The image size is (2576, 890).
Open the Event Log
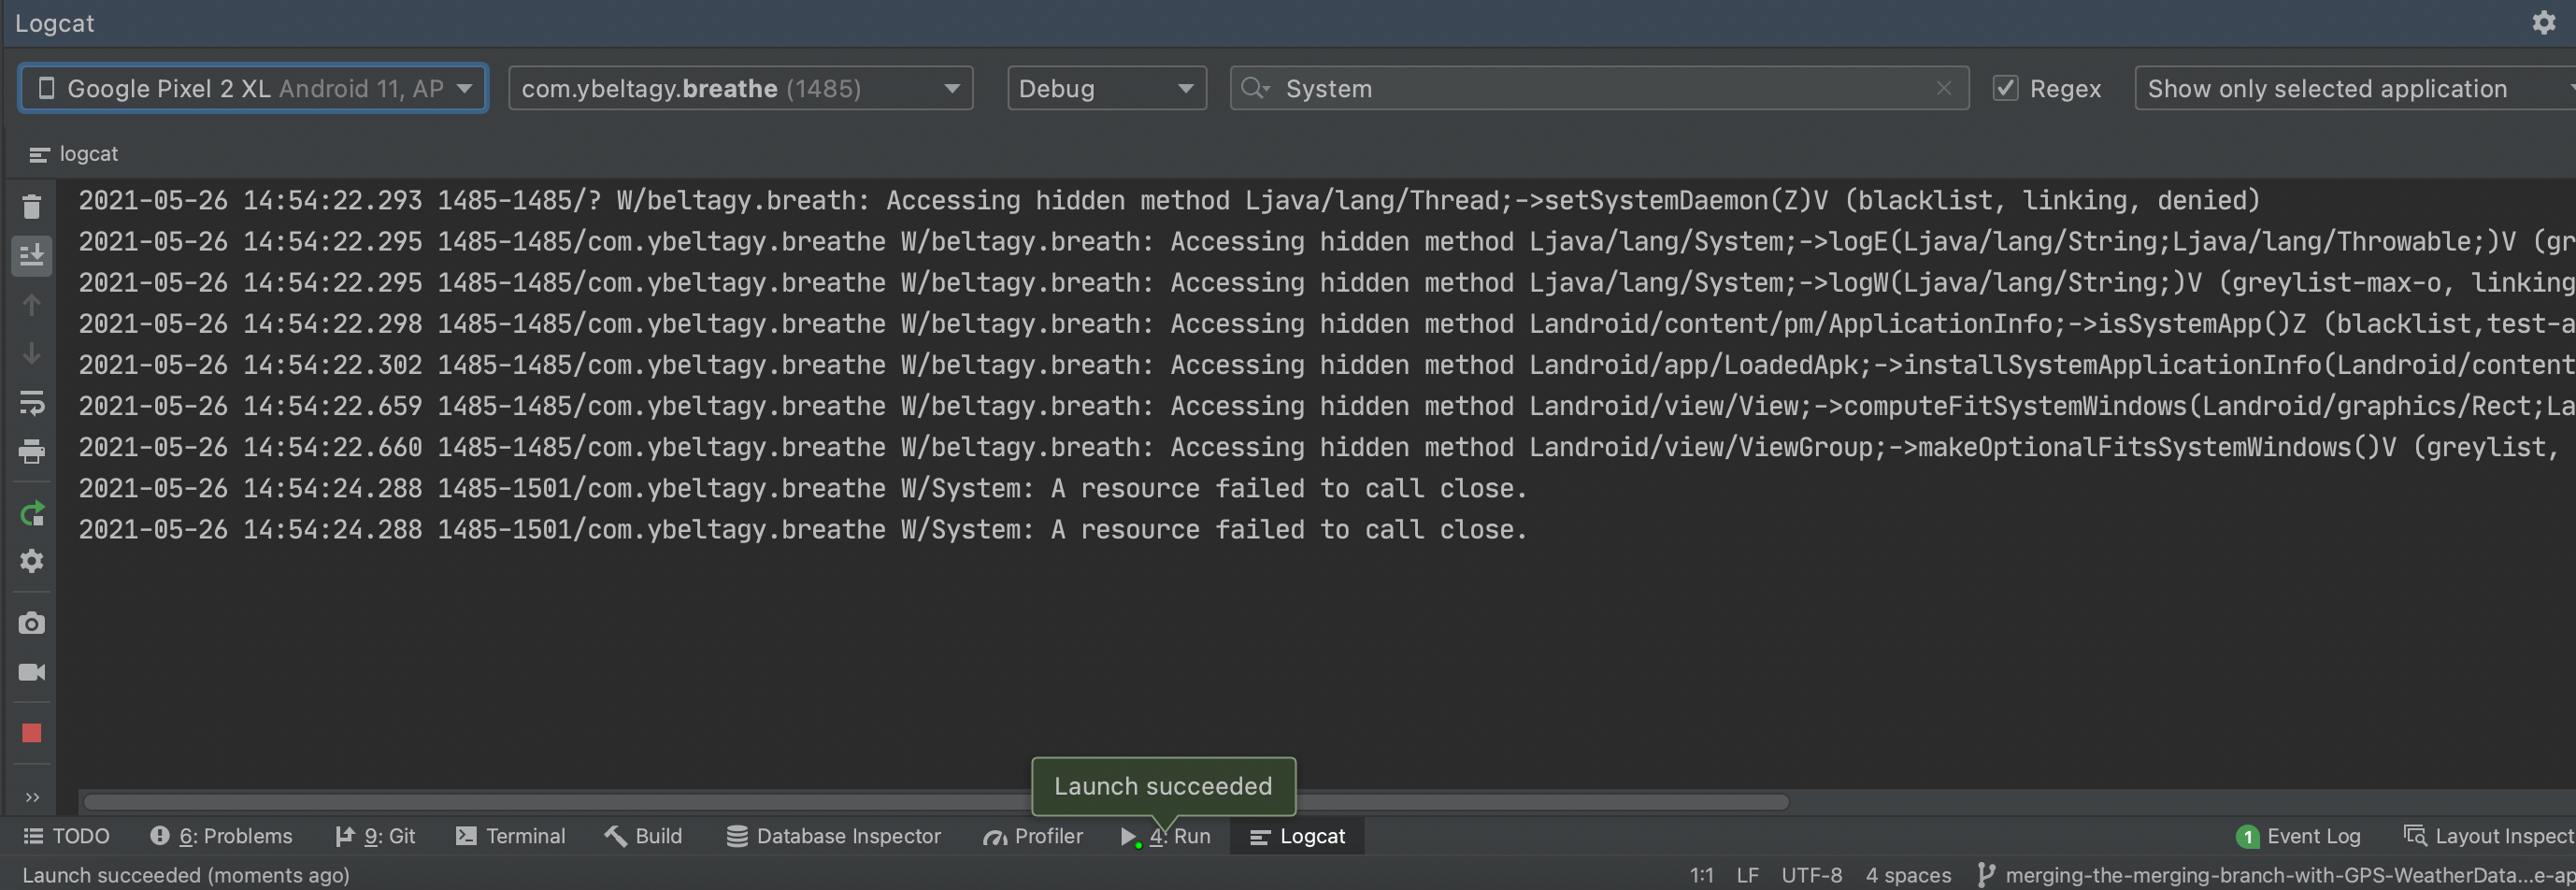2298,836
